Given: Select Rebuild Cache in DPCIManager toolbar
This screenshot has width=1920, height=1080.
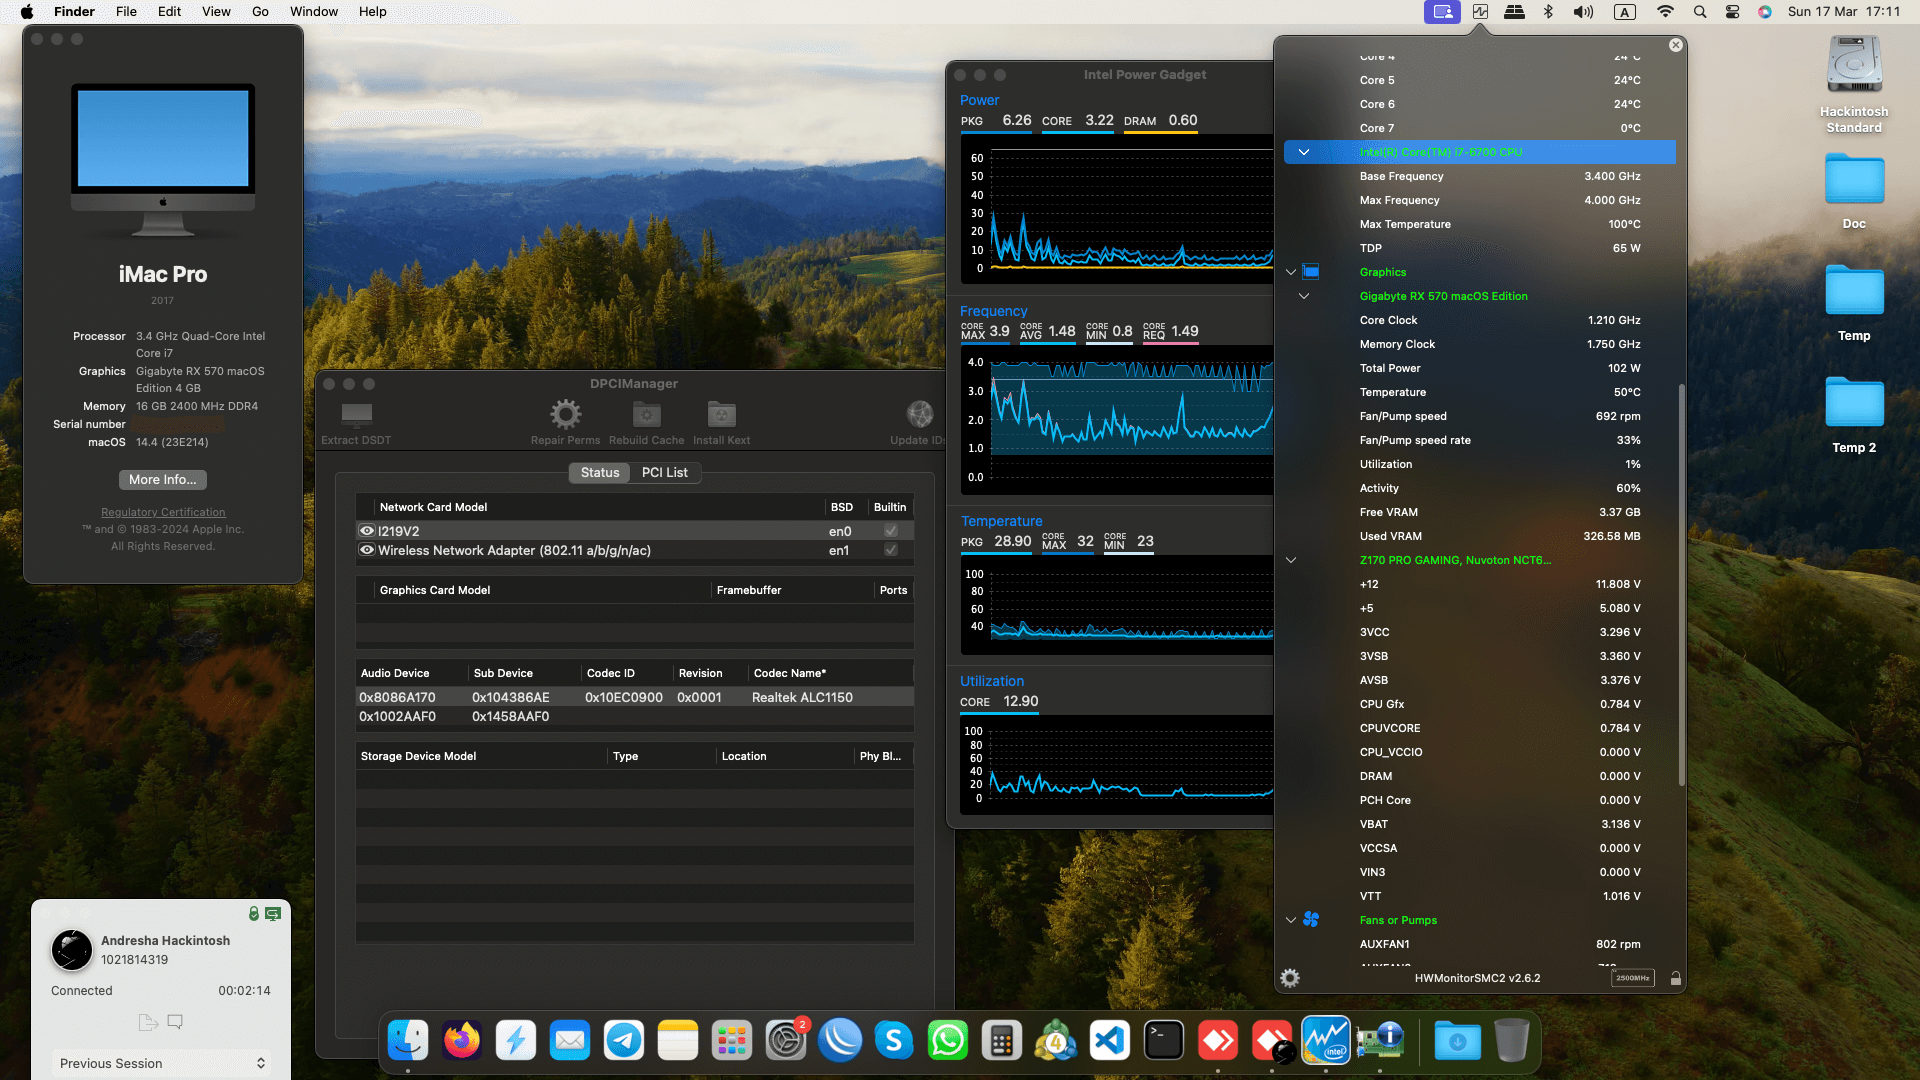Looking at the screenshot, I should [646, 413].
